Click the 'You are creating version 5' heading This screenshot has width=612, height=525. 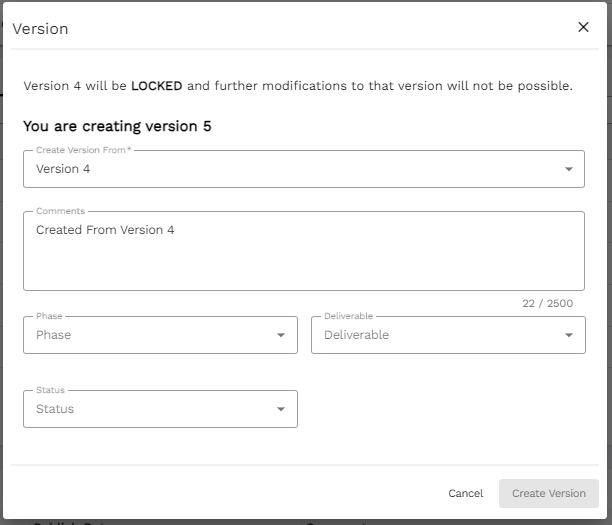pyautogui.click(x=117, y=126)
